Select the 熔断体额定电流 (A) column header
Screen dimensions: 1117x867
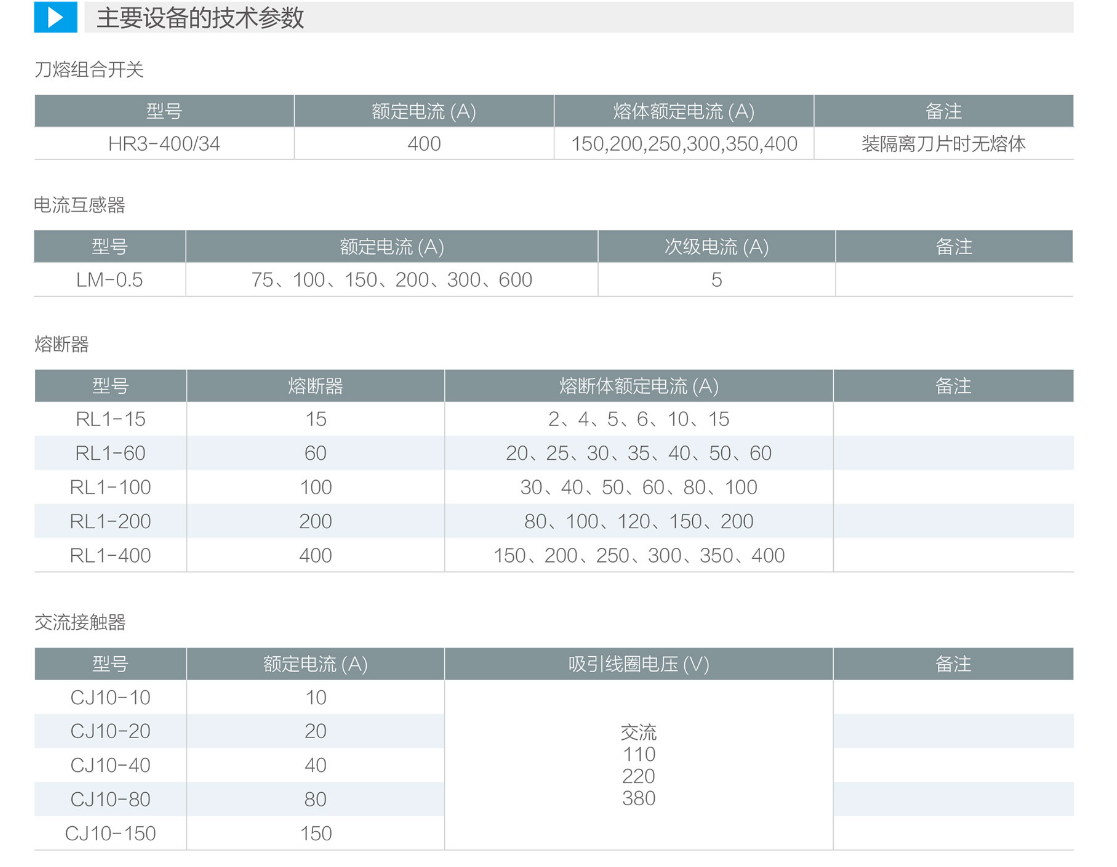tap(638, 386)
